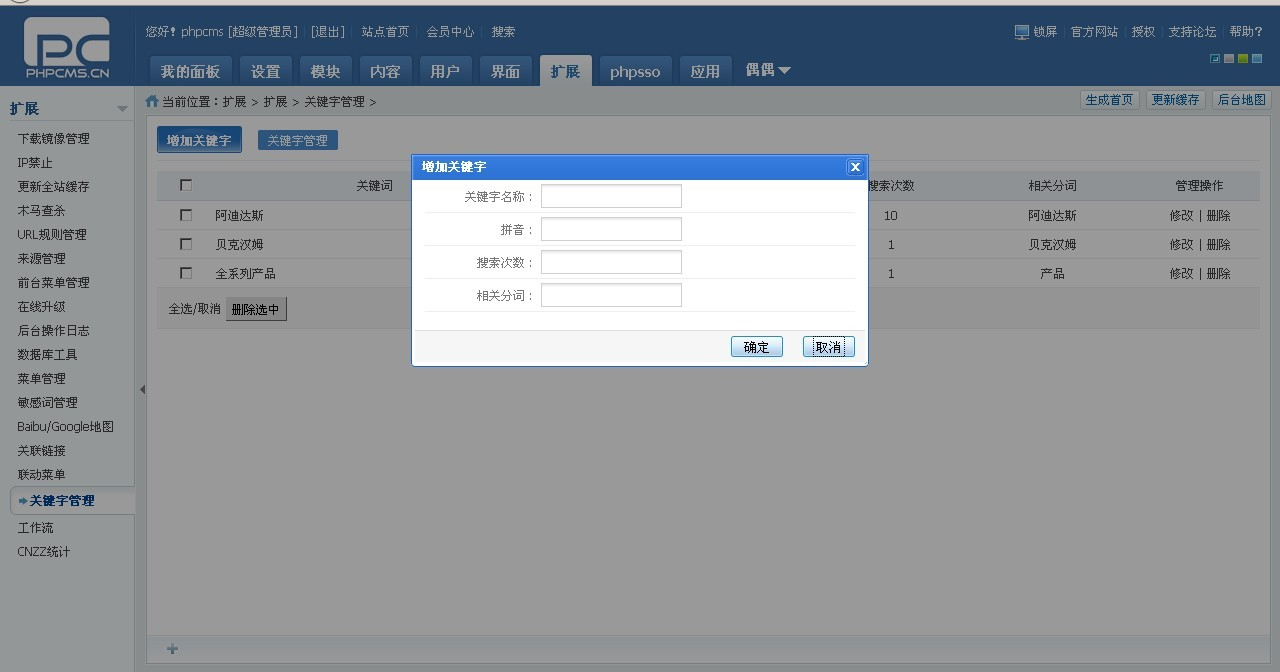Collapse sidebar using the left arrow handle
This screenshot has width=1280, height=672.
[142, 389]
